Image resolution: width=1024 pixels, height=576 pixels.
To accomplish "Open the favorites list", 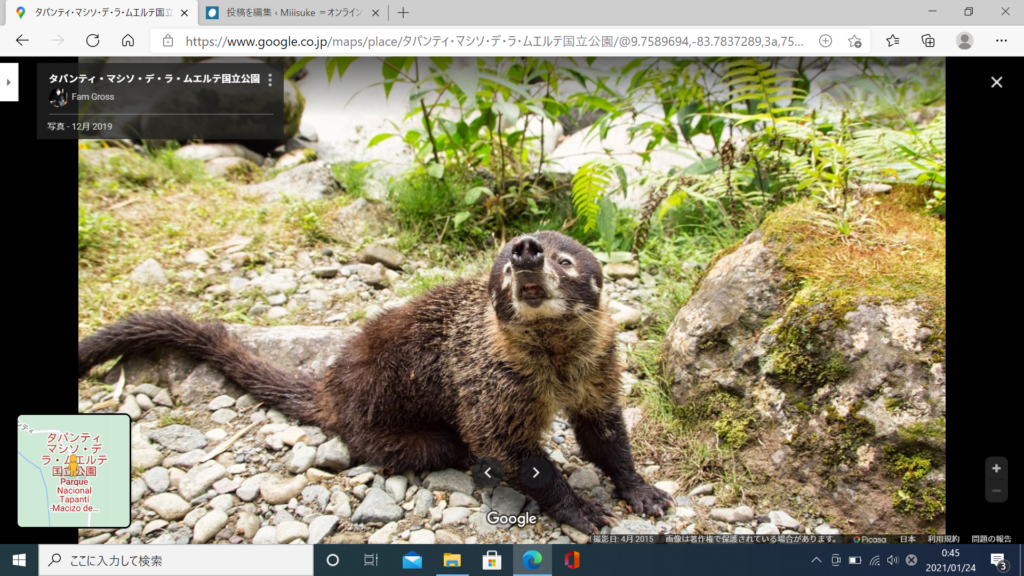I will 893,40.
